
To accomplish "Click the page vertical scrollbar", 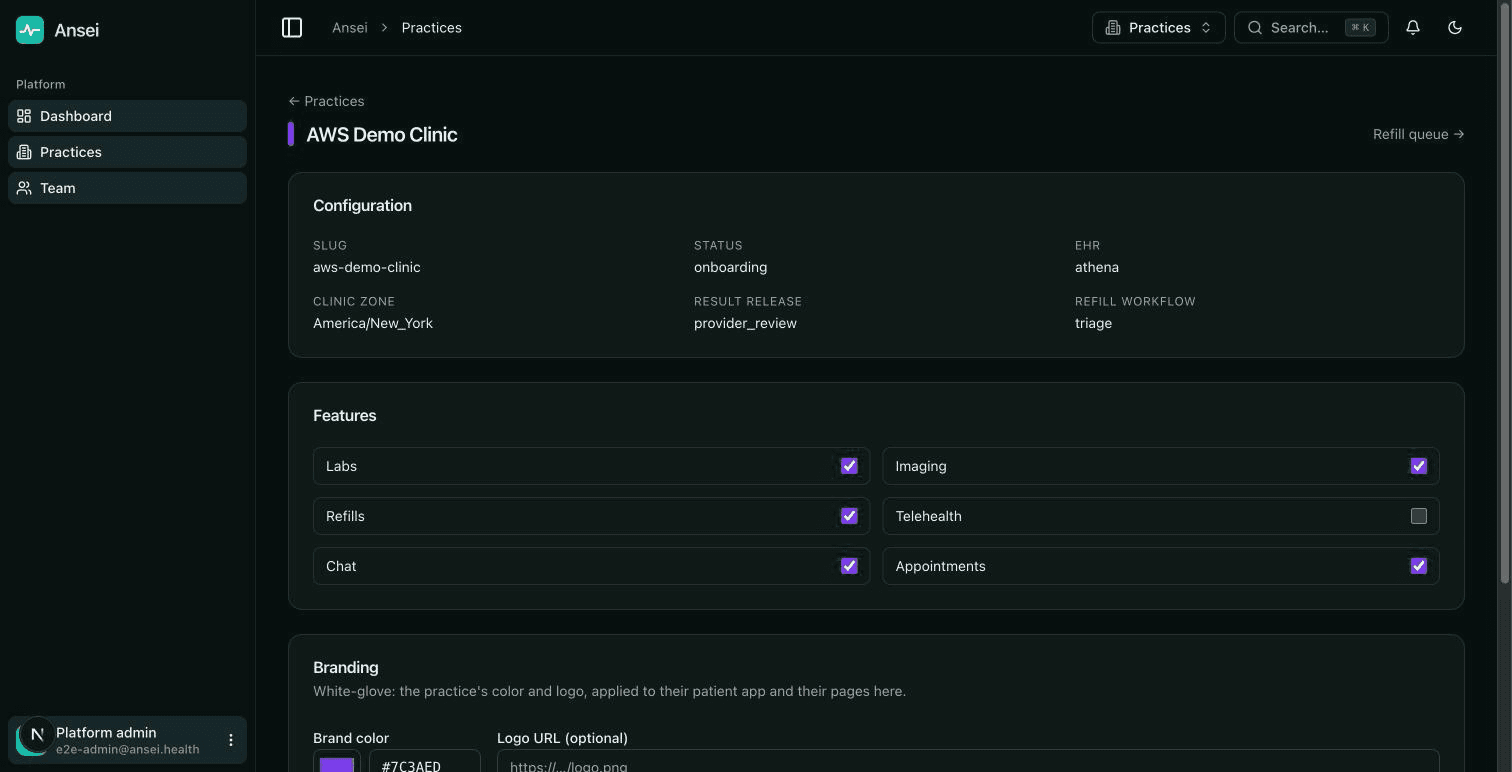I will [x=1504, y=292].
